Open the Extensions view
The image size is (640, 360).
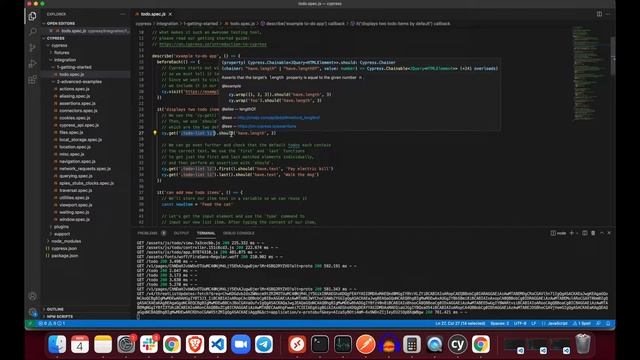pos(32,80)
